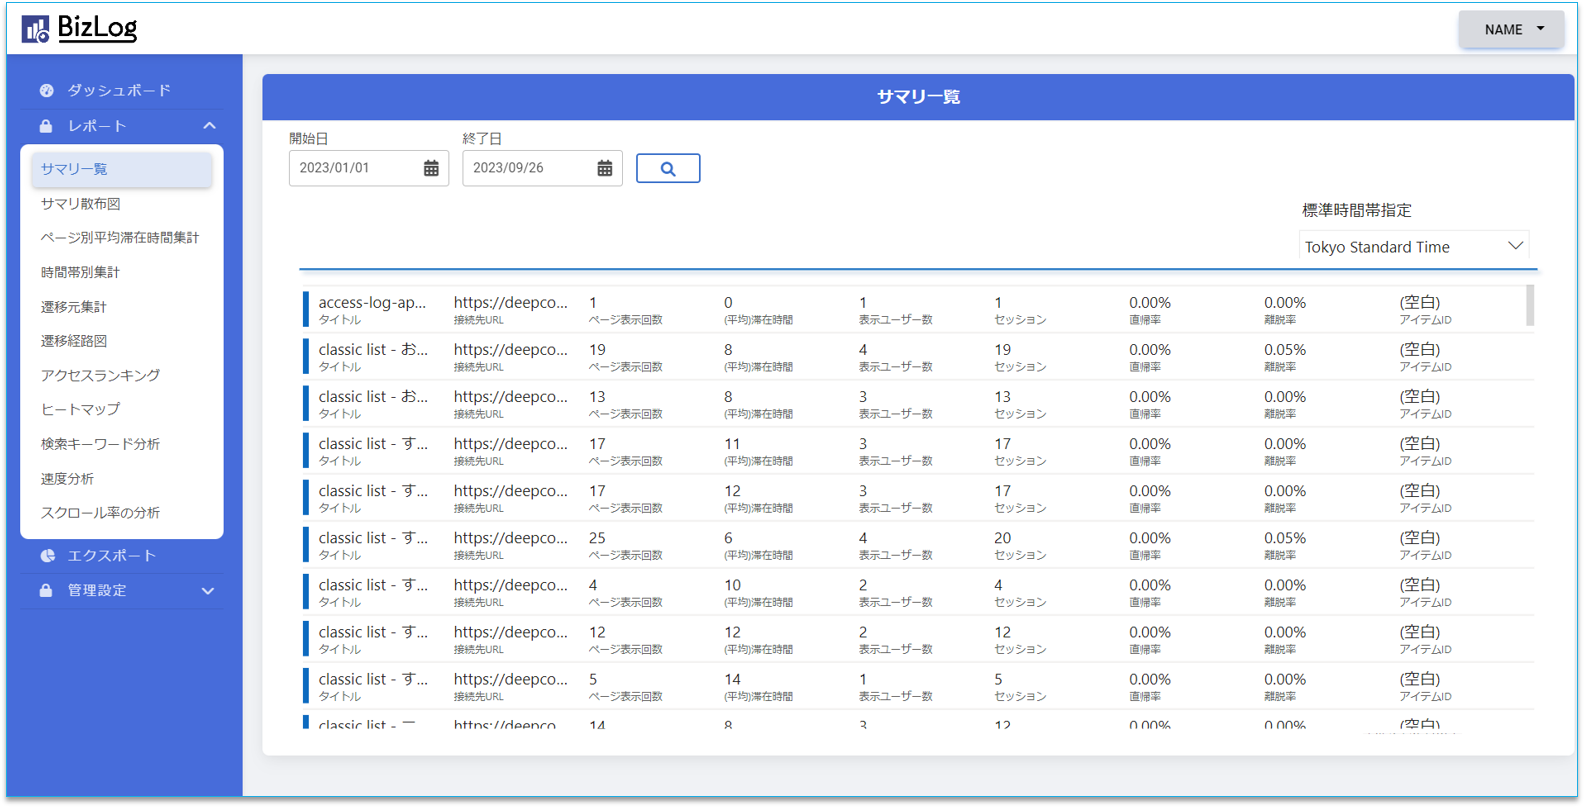The image size is (1584, 807).
Task: Click the table vertical scrollbar thumb
Action: coord(1530,305)
